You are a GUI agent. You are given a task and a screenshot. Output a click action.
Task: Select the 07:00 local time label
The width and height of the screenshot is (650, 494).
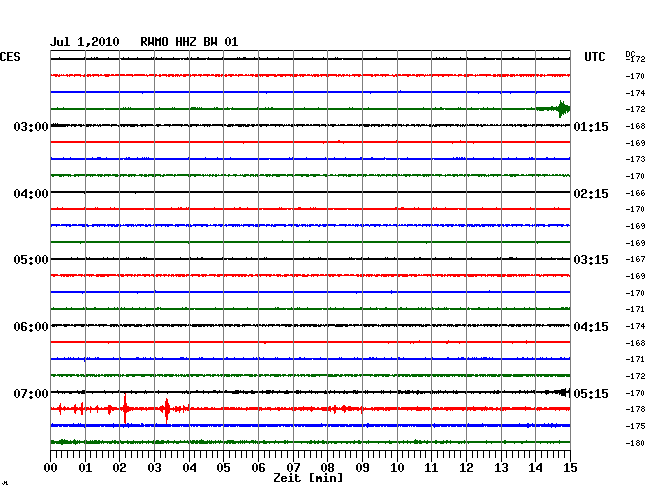point(31,393)
